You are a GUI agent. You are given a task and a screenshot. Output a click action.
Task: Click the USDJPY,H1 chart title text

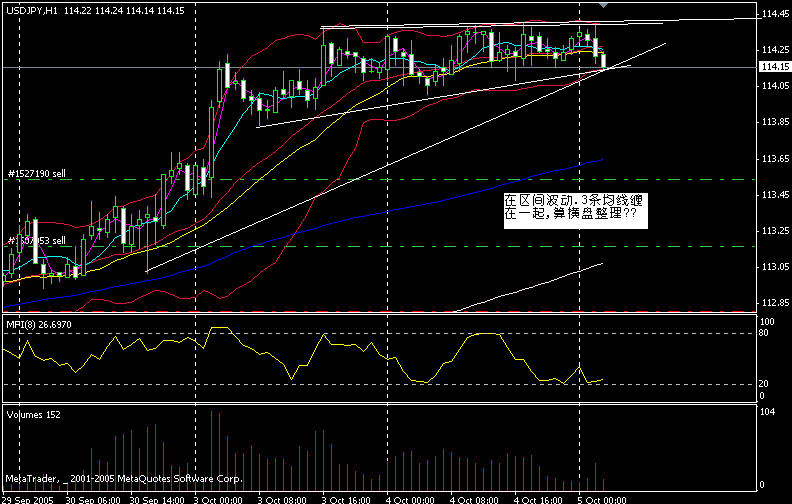tap(31, 11)
